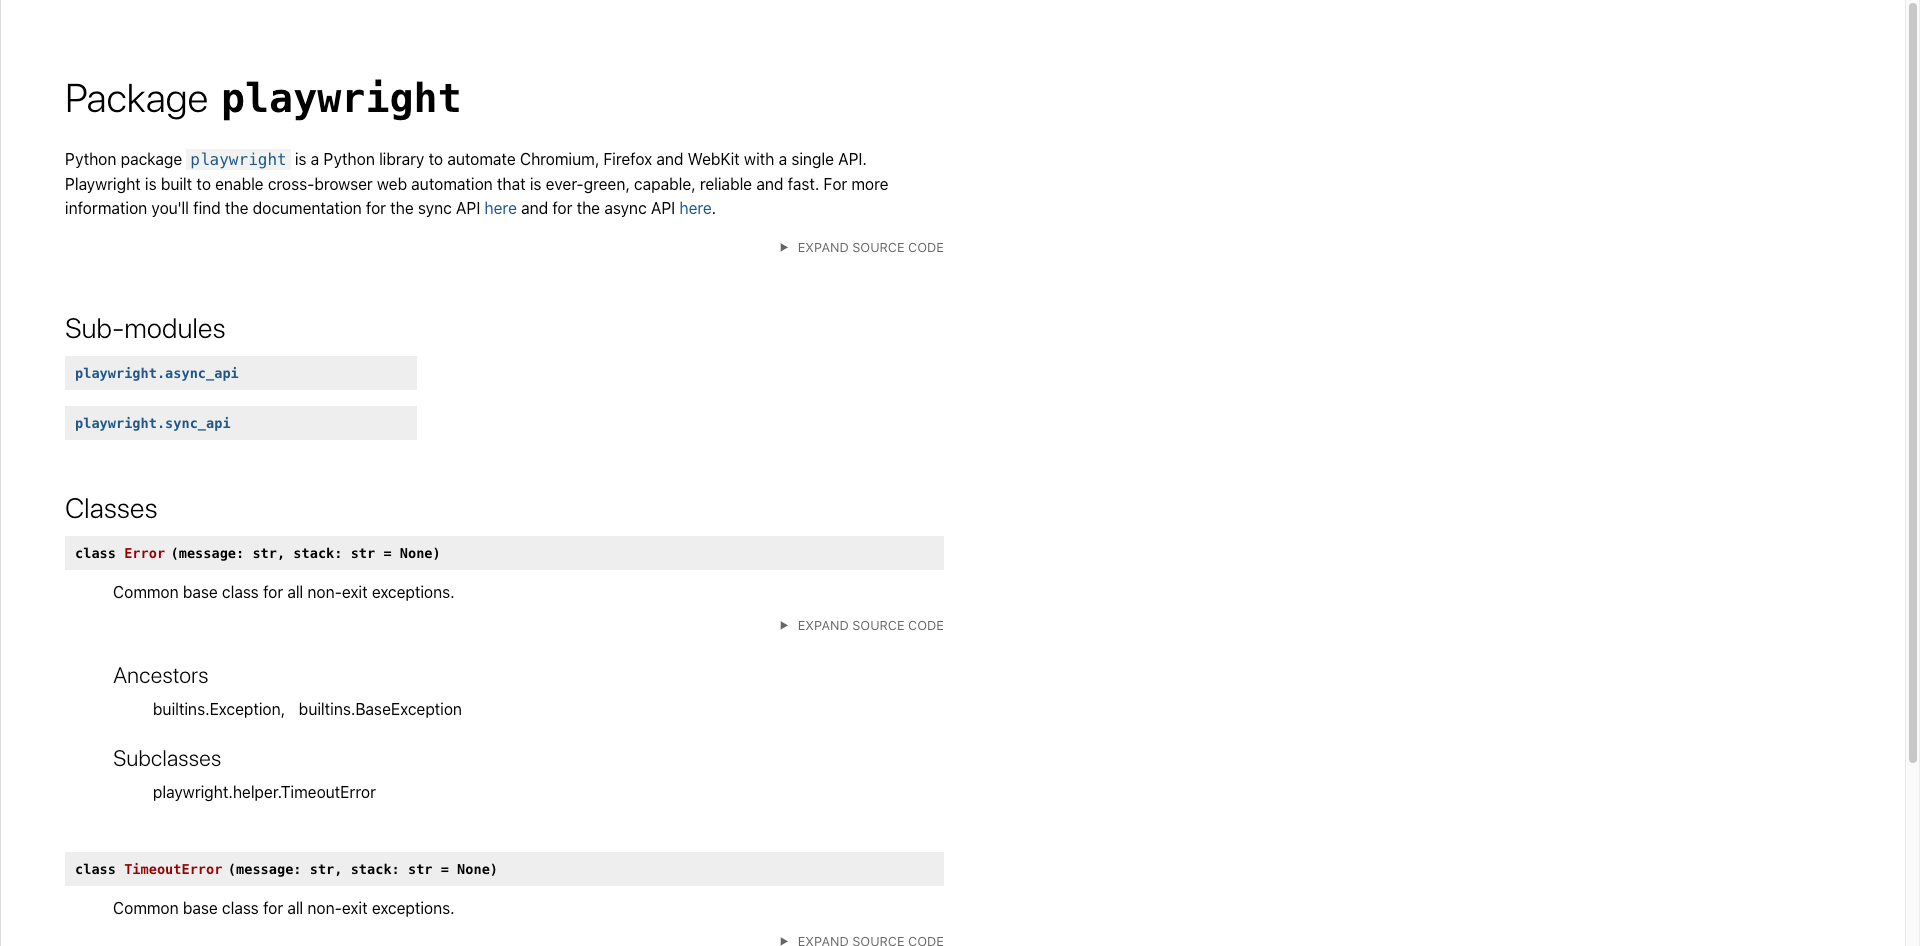Click the red TimeoutError class name
Viewport: 1920px width, 946px height.
click(173, 869)
